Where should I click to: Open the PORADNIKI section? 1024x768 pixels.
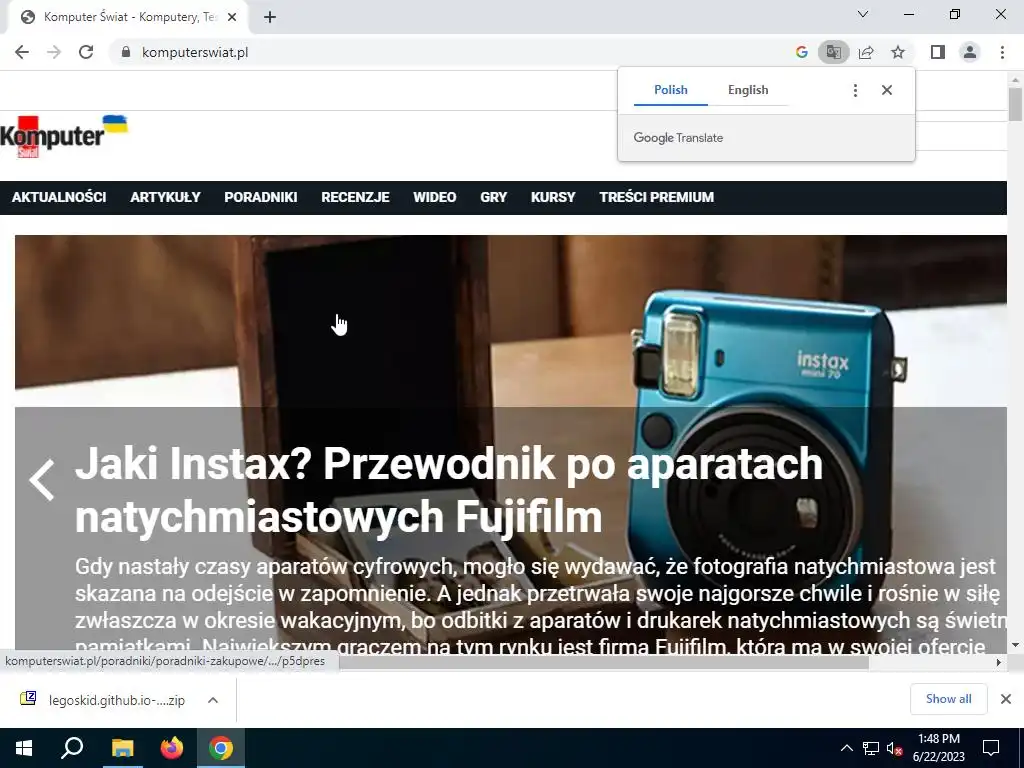(x=261, y=197)
